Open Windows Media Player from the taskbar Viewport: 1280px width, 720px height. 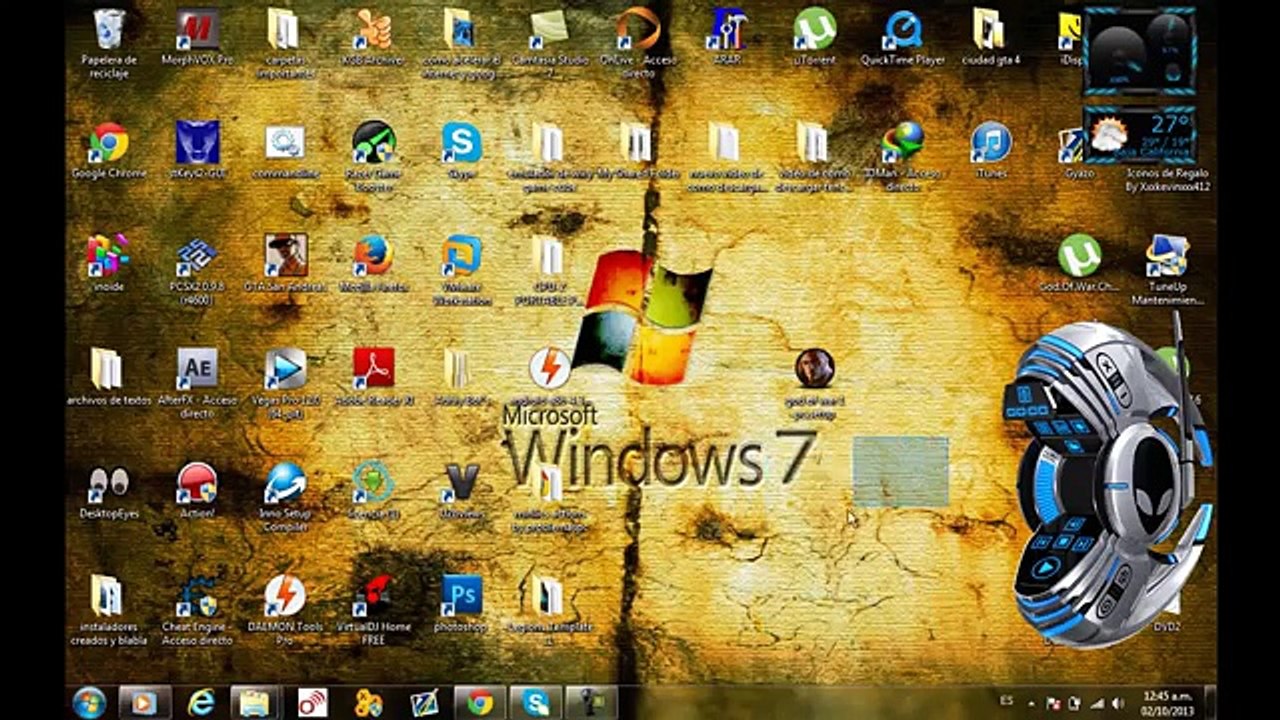pos(145,703)
